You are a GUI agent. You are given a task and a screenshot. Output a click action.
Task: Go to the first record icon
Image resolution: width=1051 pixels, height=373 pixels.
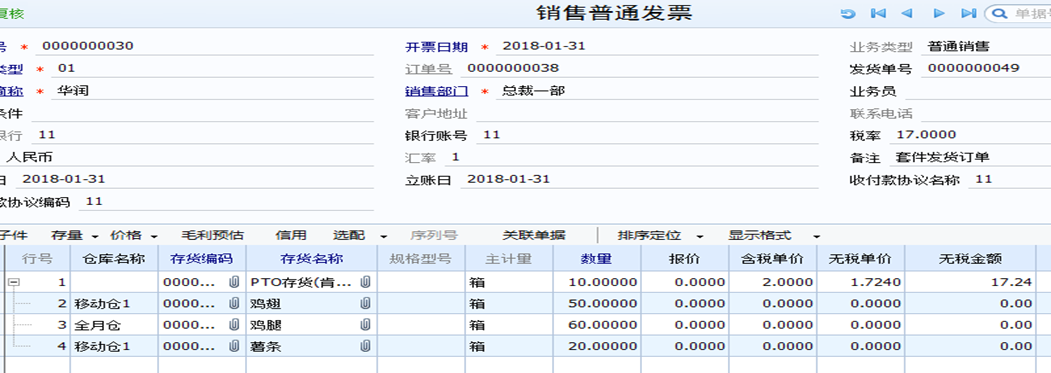tap(878, 13)
